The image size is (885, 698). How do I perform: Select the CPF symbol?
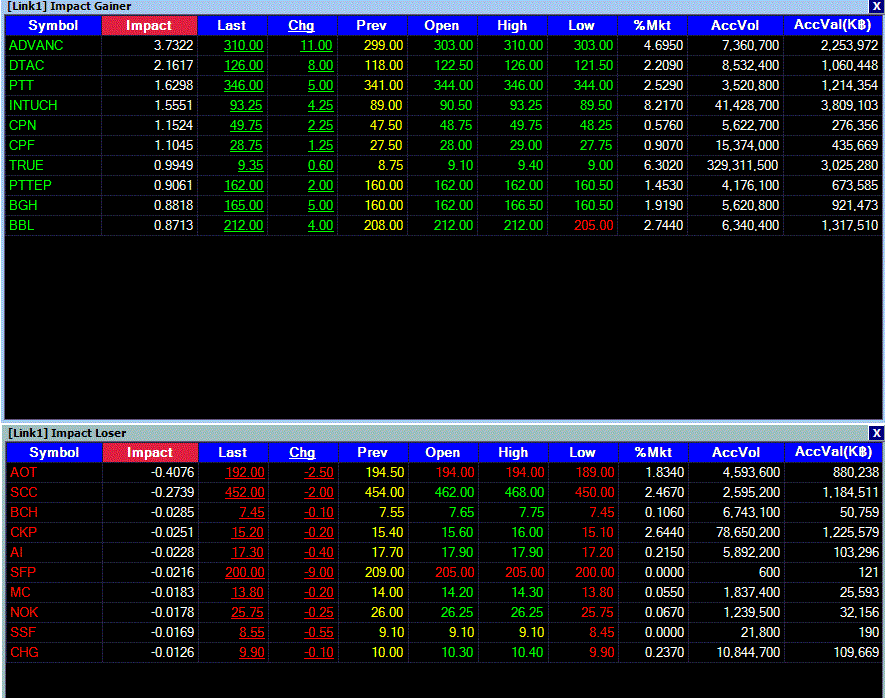point(22,146)
